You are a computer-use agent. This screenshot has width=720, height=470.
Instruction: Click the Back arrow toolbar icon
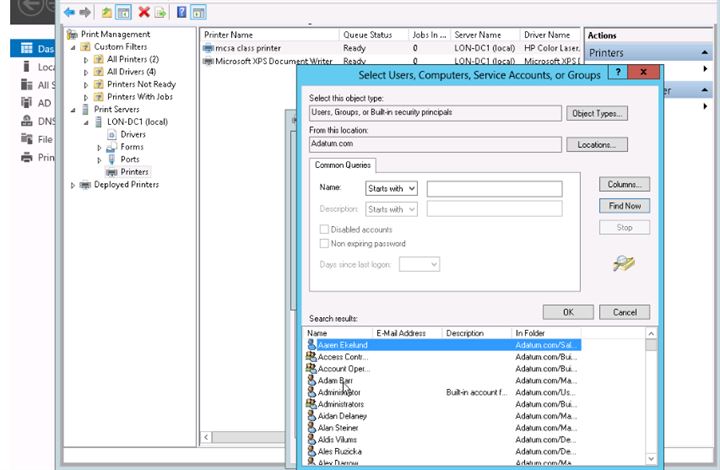click(69, 12)
